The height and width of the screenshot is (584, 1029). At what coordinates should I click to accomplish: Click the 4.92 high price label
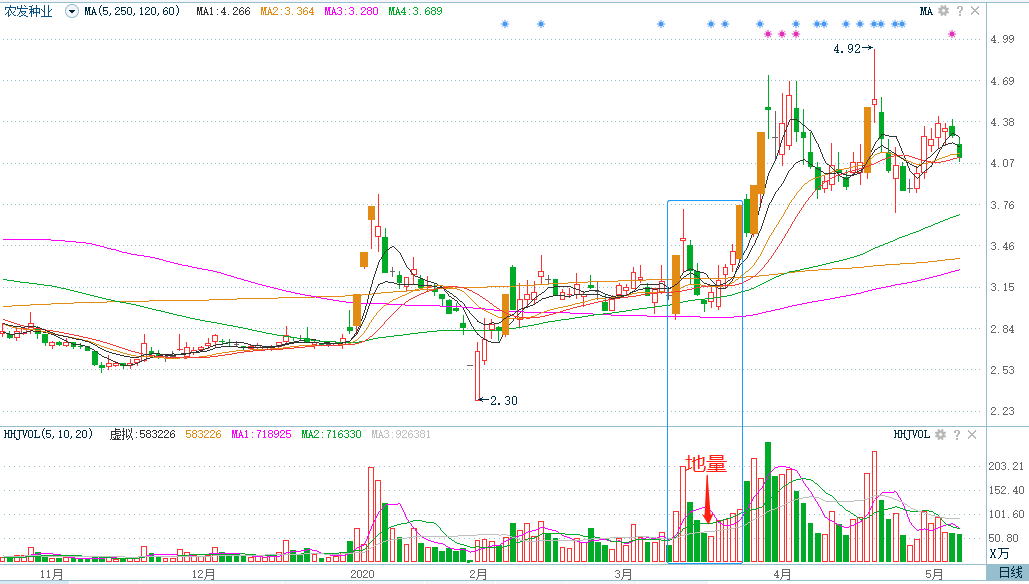[x=847, y=49]
